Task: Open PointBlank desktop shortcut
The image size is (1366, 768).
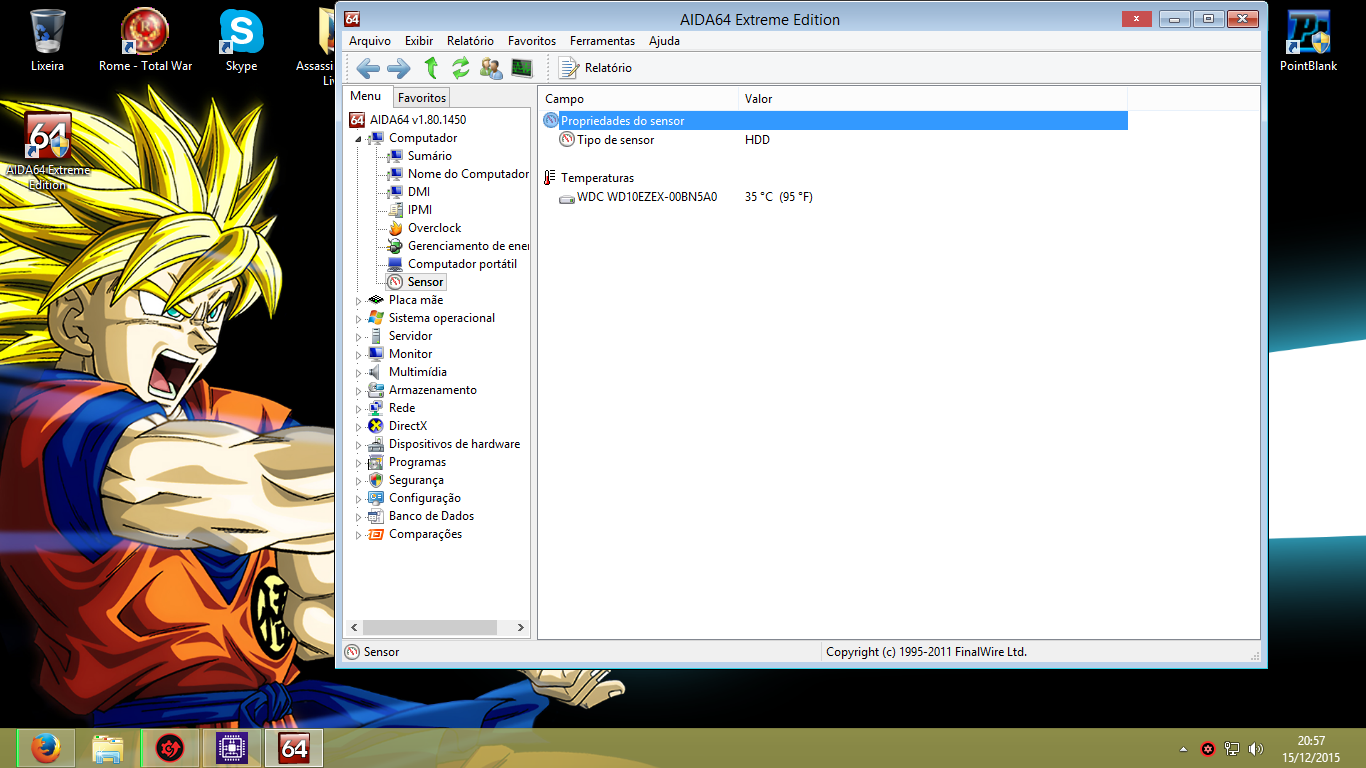Action: (1308, 40)
